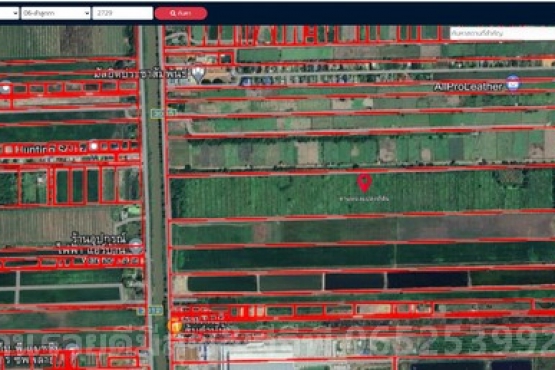Click the AllProLeather shop marker icon
Image resolution: width=555 pixels, height=370 pixels.
tap(513, 83)
